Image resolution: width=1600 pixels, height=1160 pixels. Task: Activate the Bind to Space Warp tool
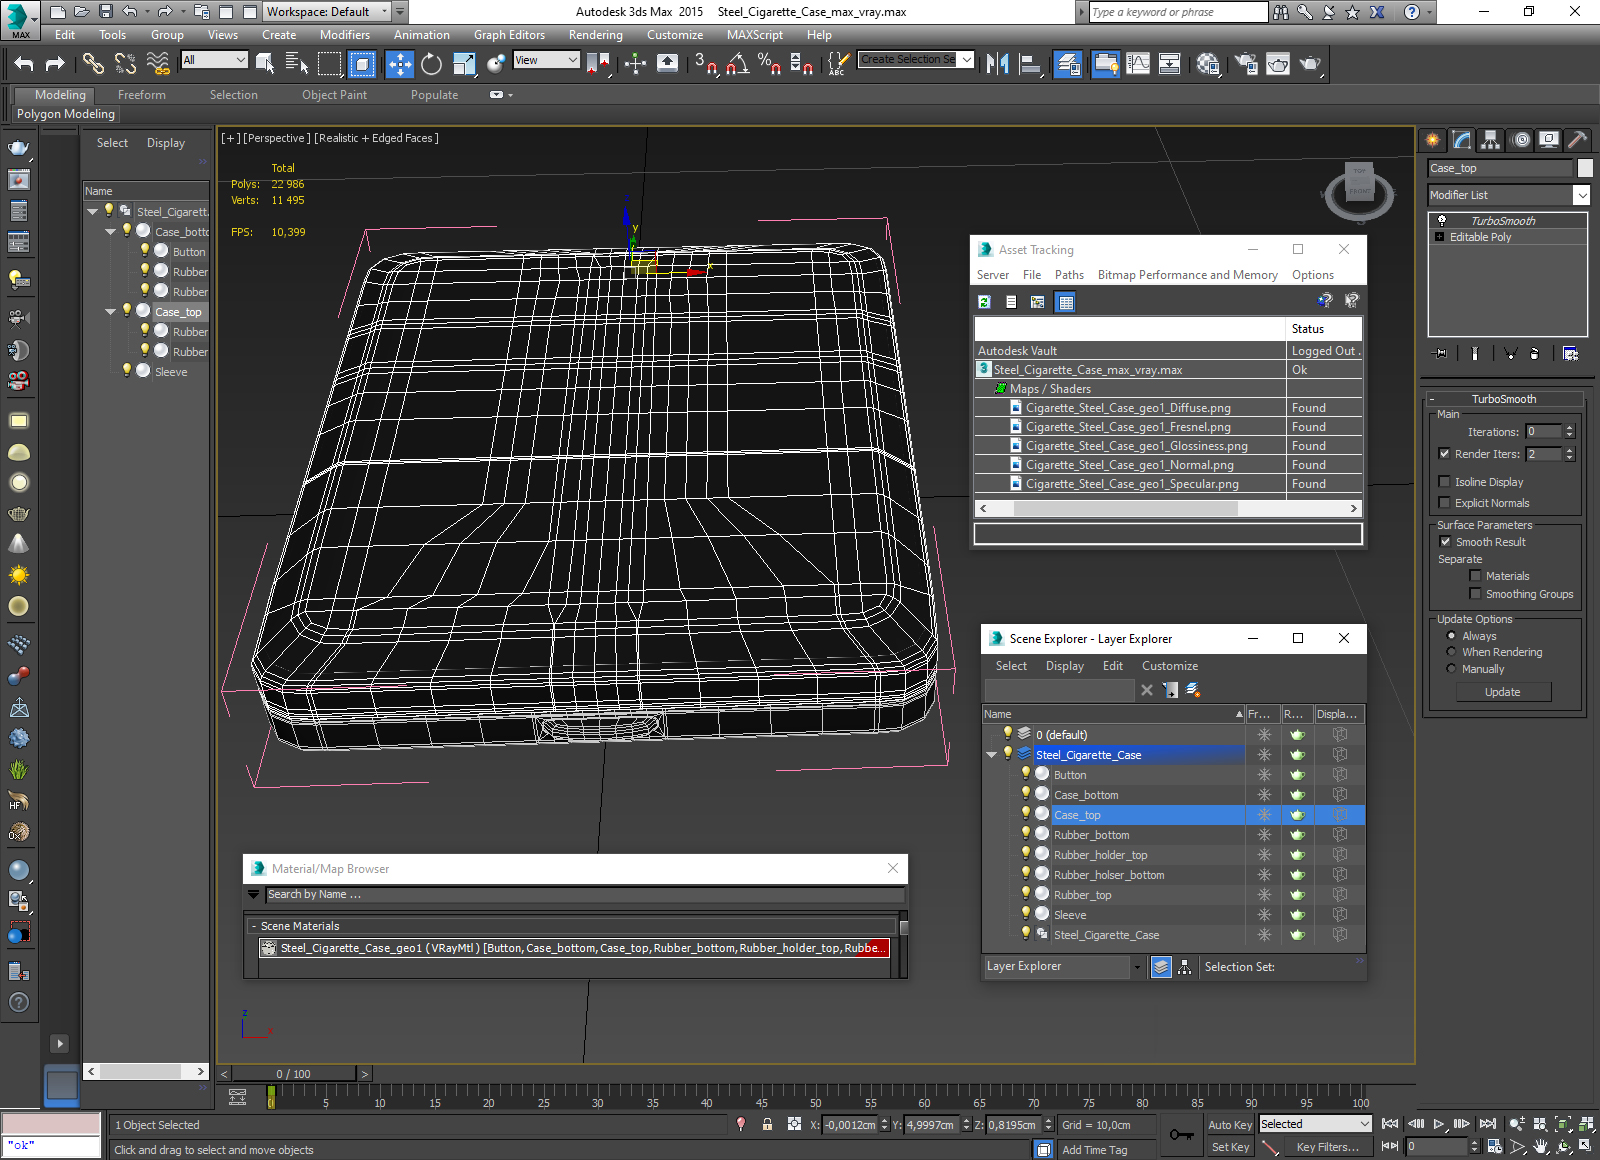[158, 64]
